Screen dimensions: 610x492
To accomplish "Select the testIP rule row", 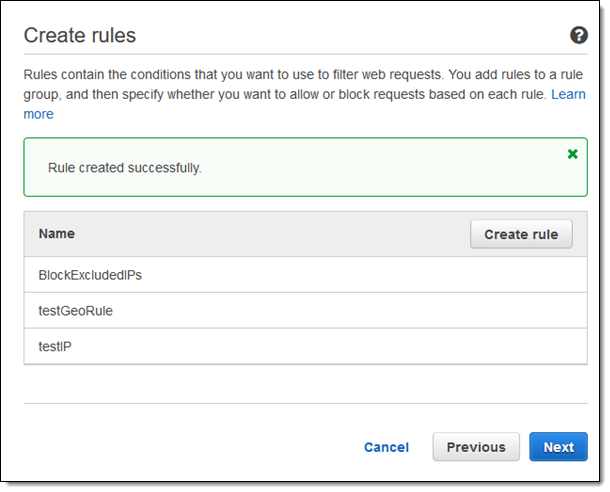I will (55, 347).
